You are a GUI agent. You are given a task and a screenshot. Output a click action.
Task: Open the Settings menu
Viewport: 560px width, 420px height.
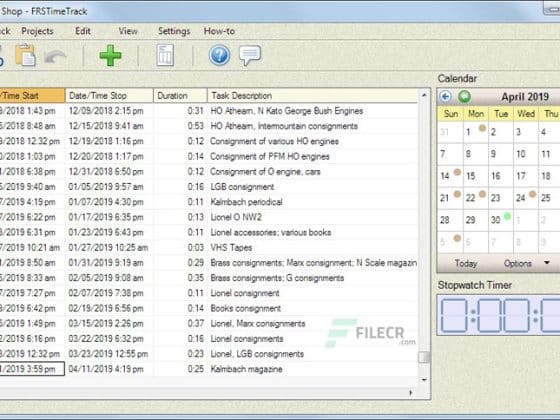coord(174,31)
